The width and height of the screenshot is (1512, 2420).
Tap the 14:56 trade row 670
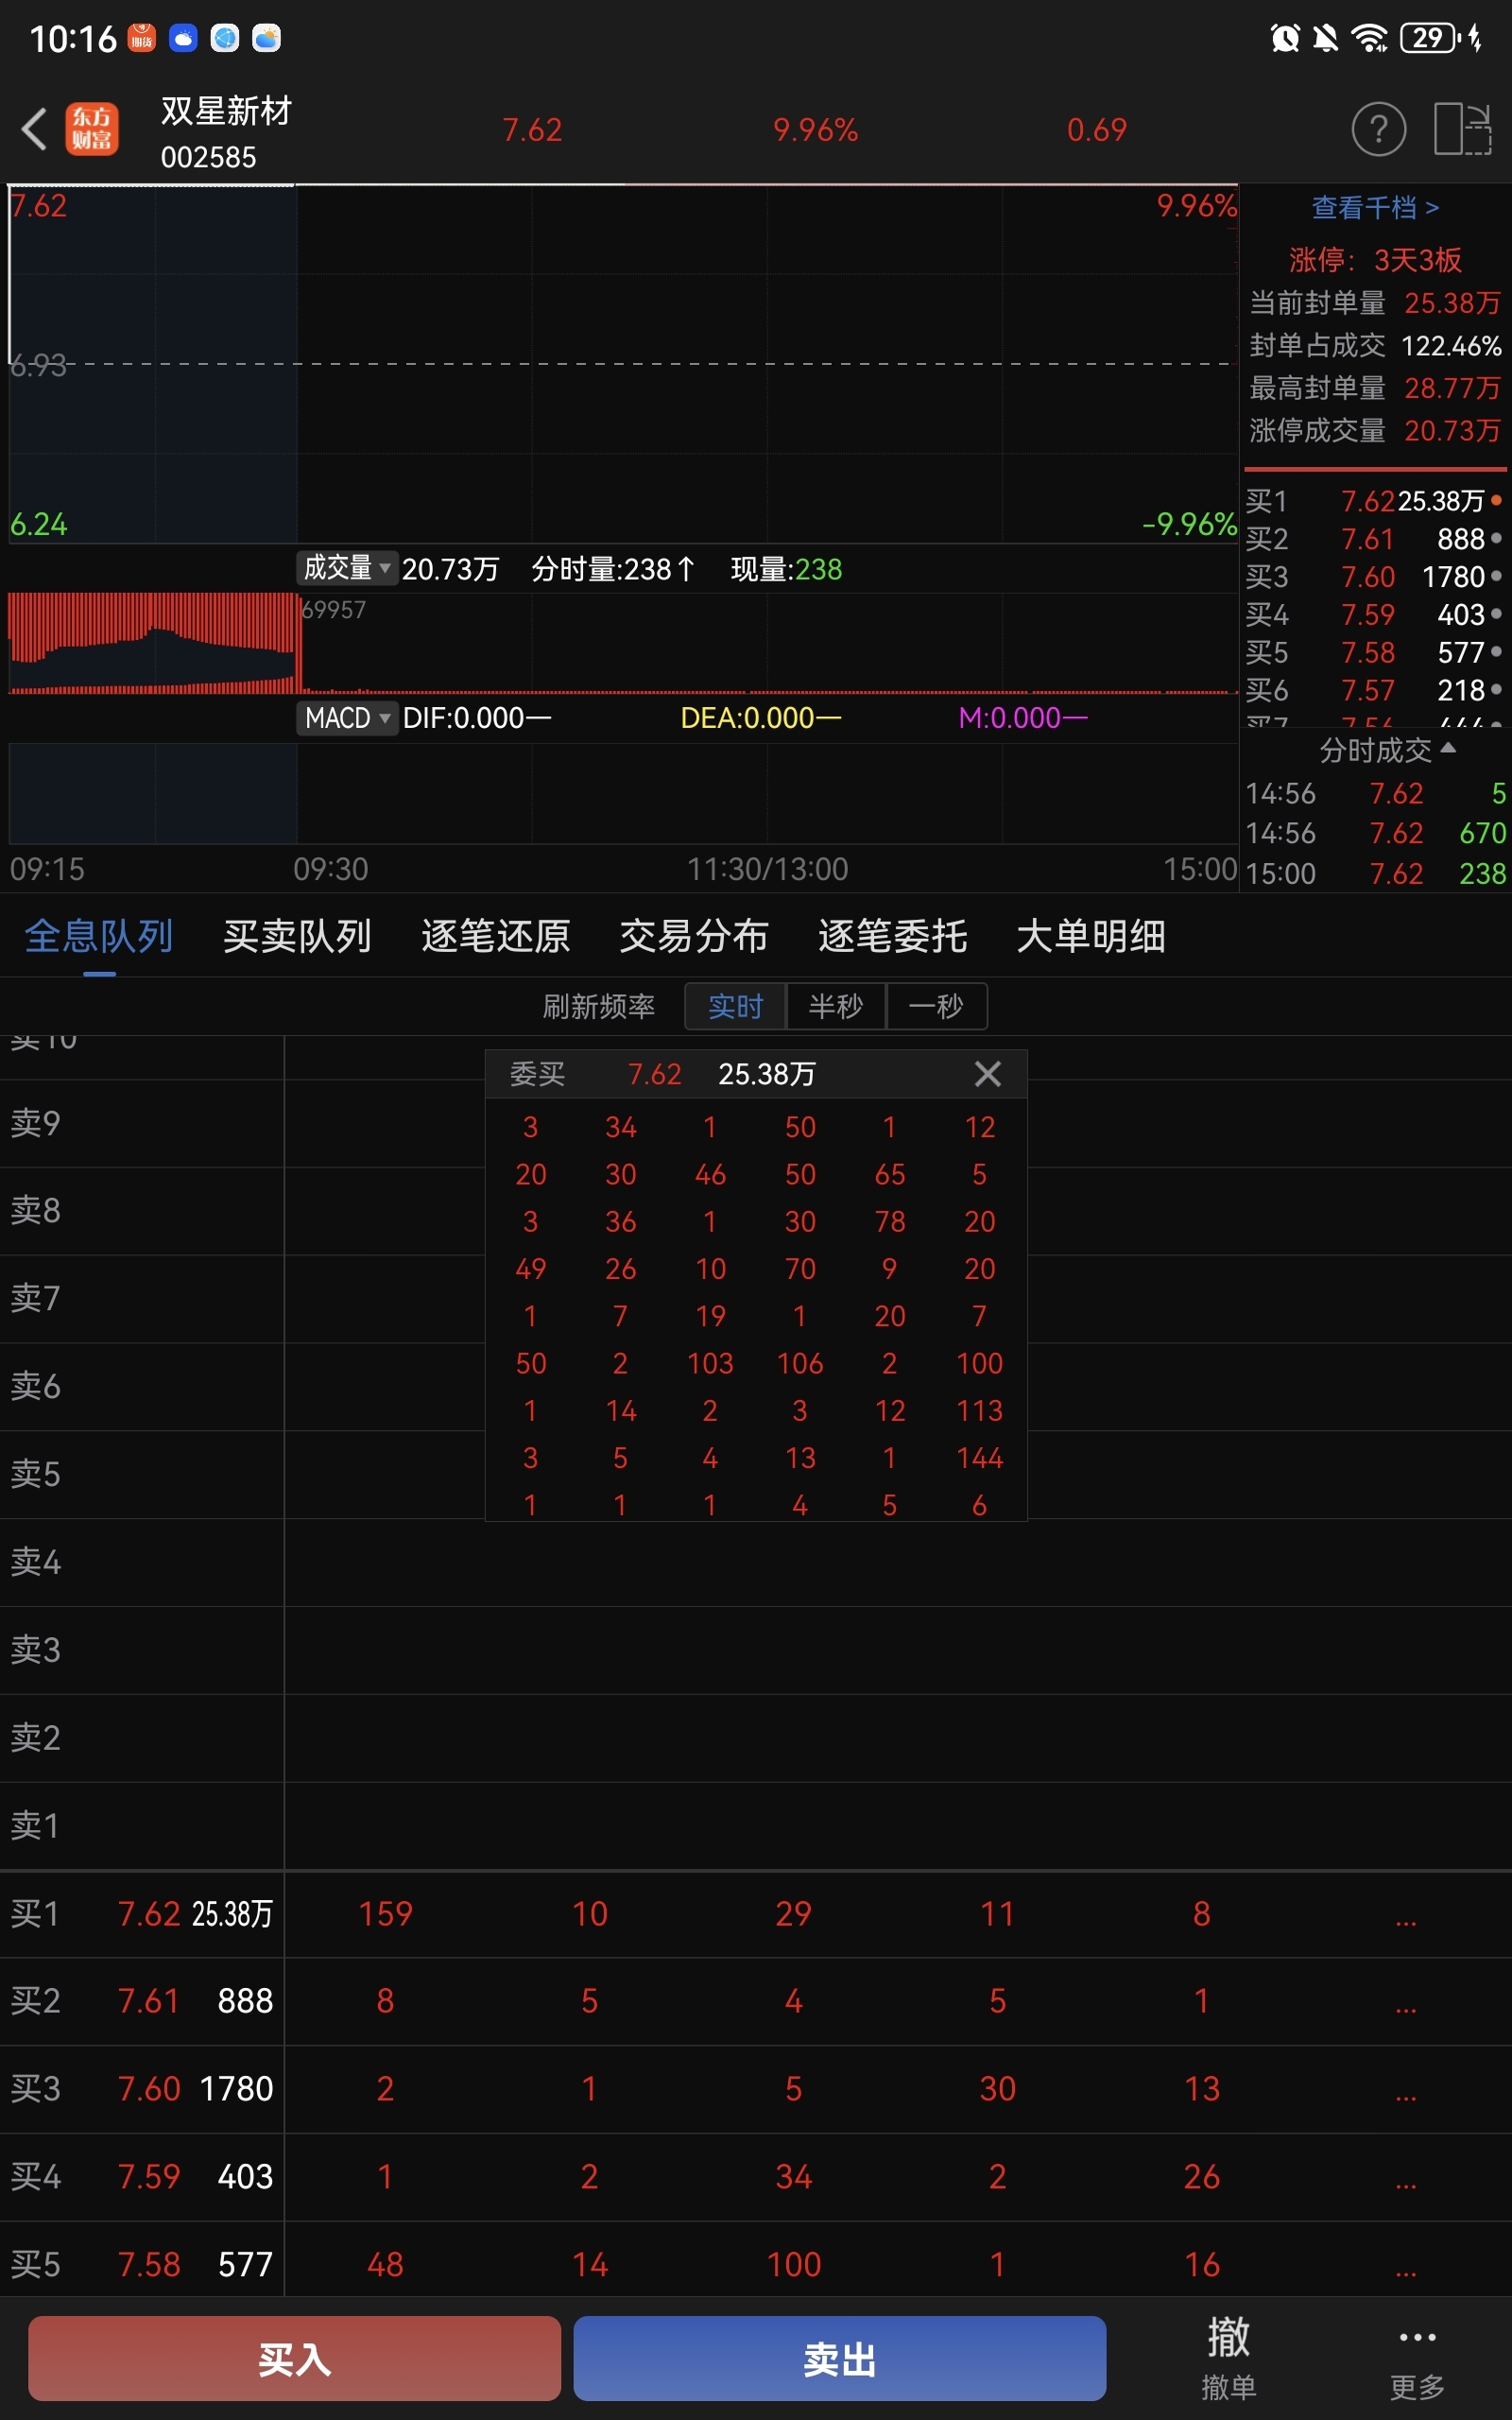pyautogui.click(x=1375, y=833)
